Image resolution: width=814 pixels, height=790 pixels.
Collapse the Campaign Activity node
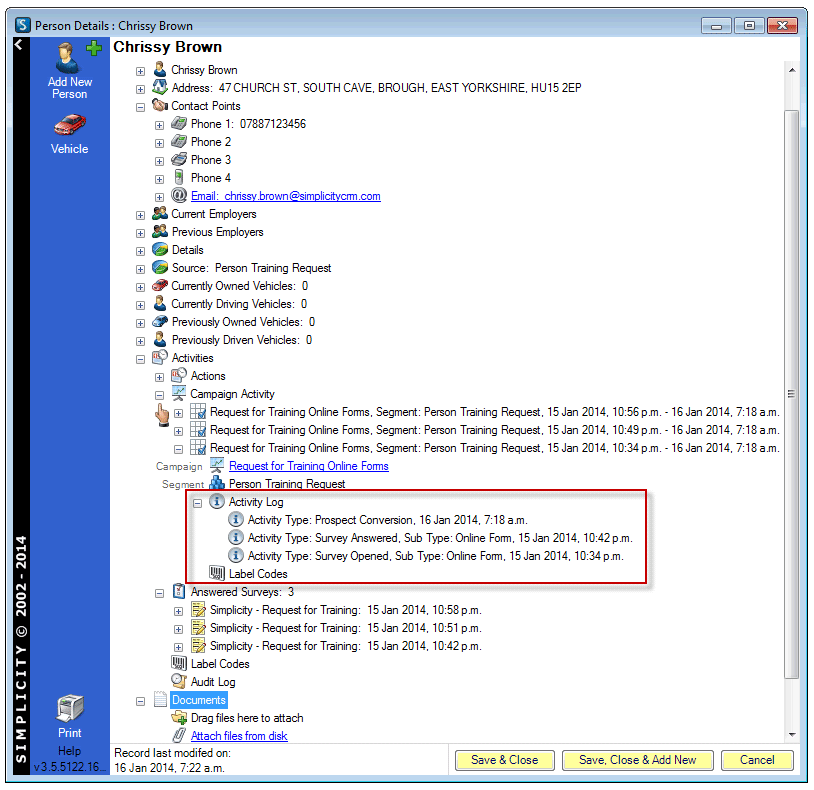pyautogui.click(x=159, y=395)
